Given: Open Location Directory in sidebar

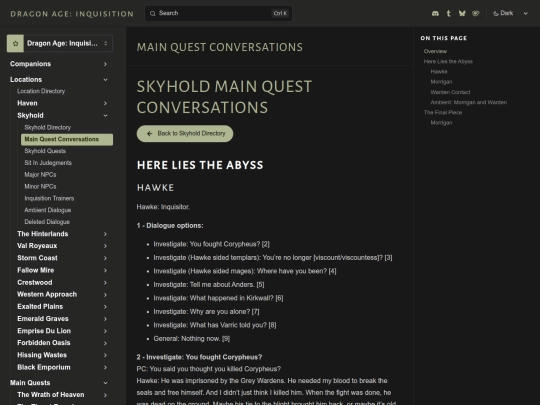Looking at the screenshot, I should tap(41, 91).
